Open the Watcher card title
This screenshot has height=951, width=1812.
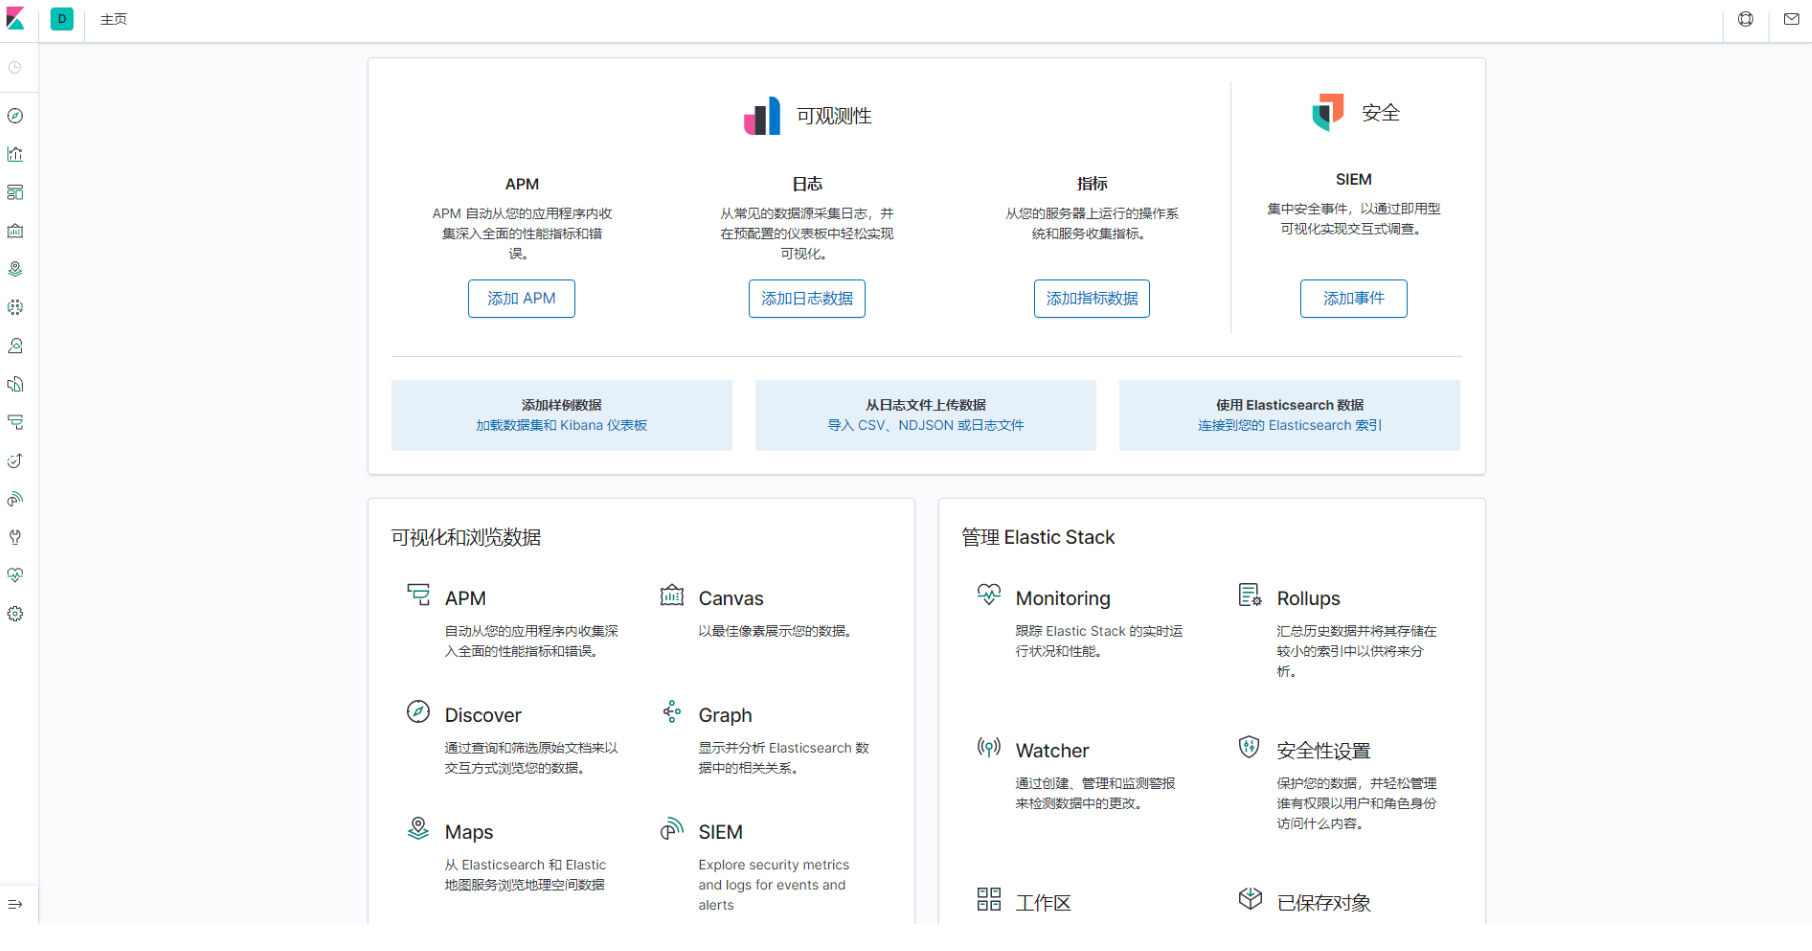[1052, 751]
